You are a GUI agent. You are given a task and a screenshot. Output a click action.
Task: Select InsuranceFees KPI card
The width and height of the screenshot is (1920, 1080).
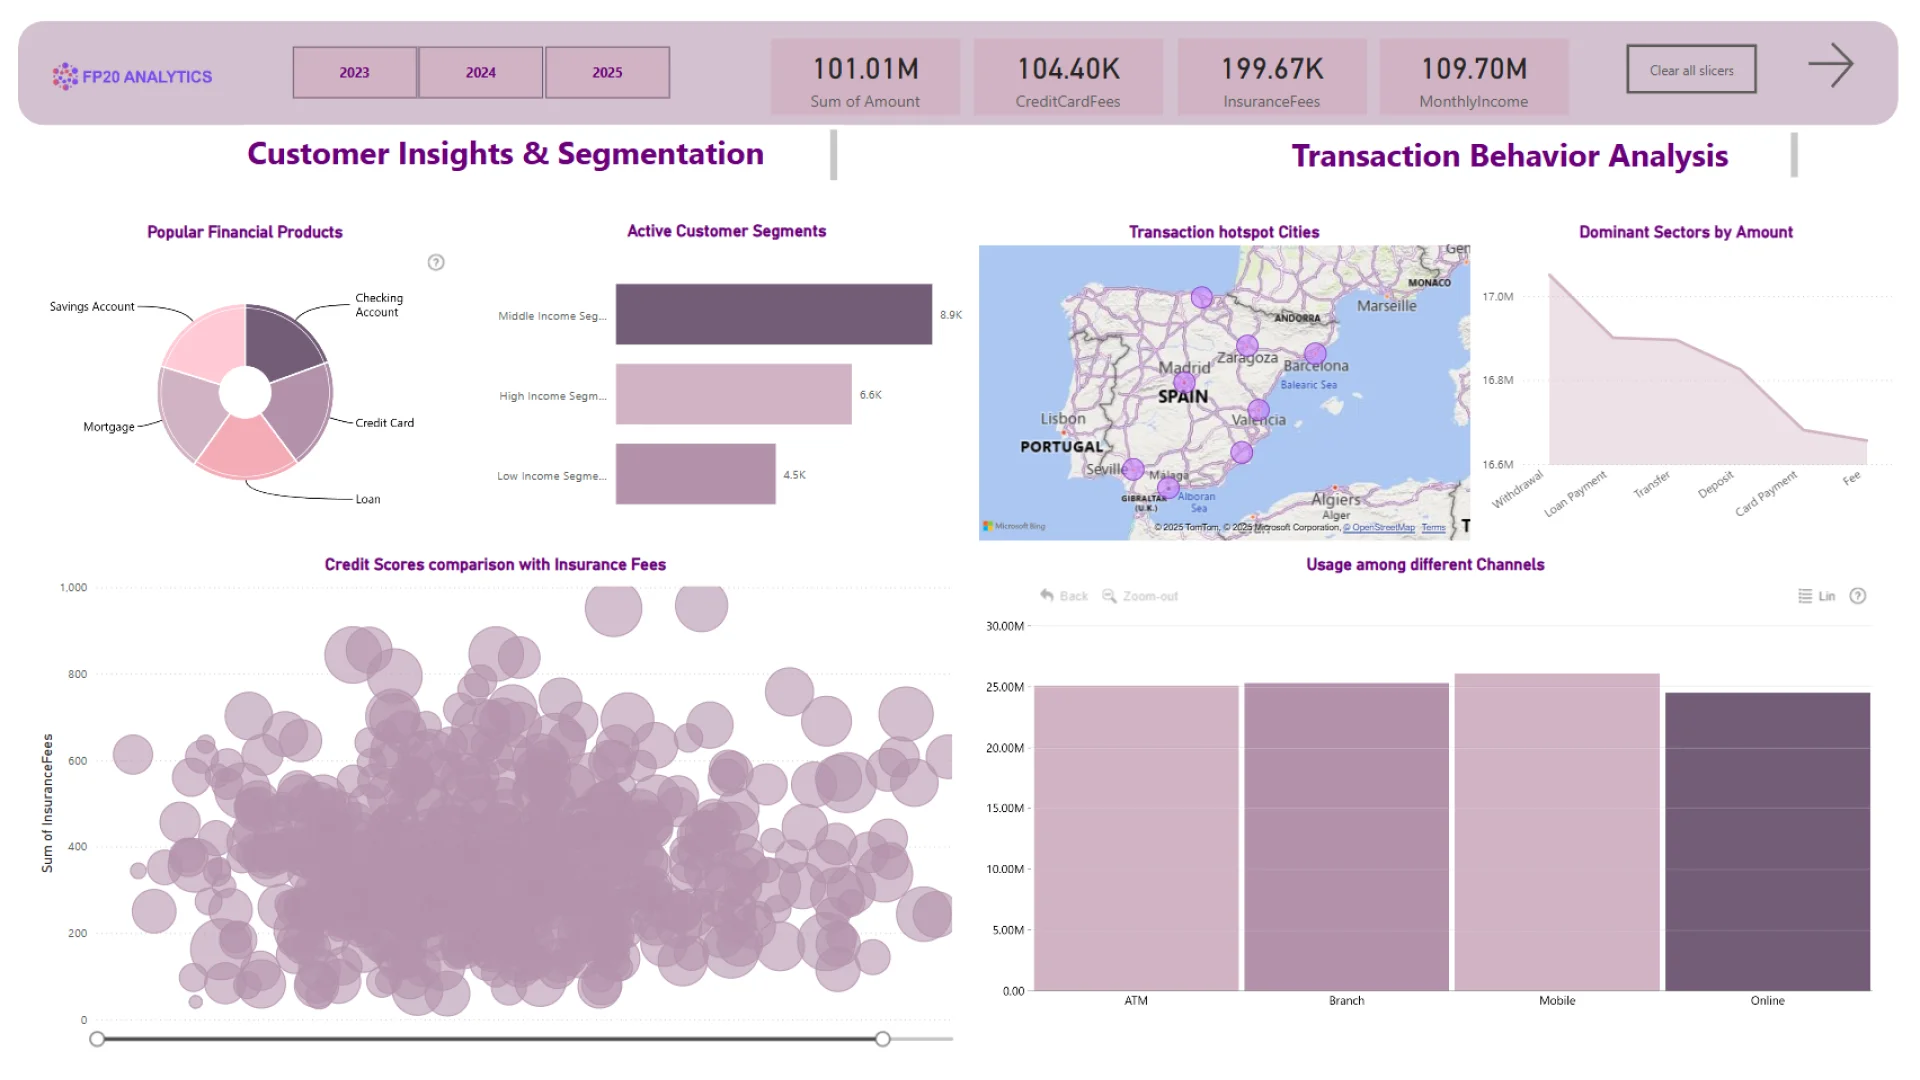point(1272,77)
